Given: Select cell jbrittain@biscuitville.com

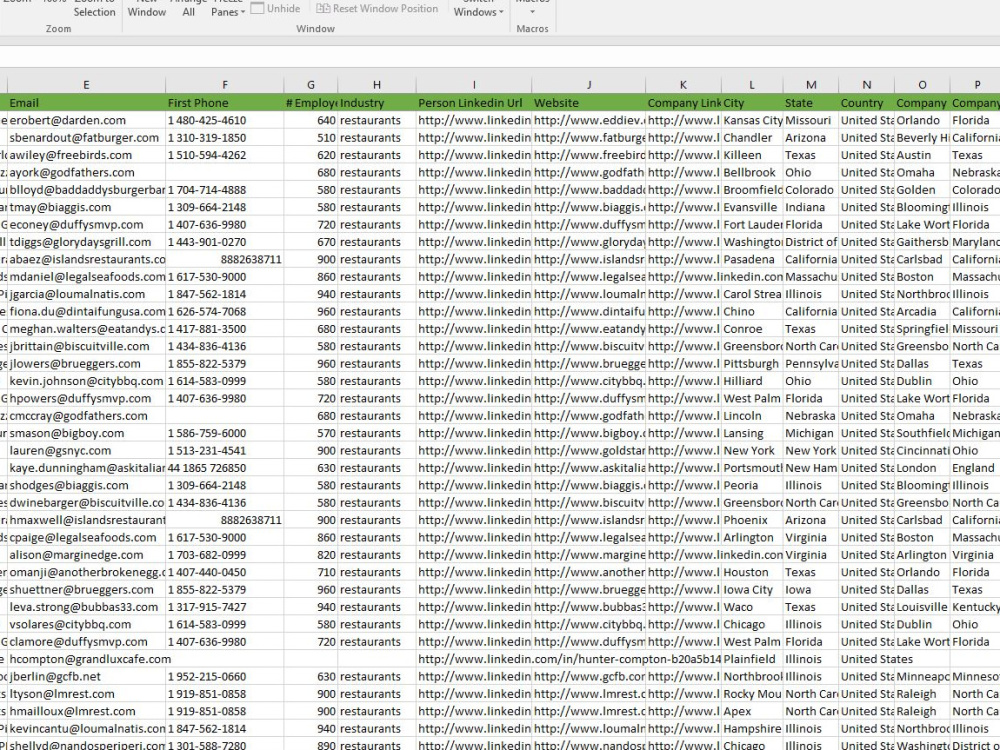Looking at the screenshot, I should click(86, 346).
